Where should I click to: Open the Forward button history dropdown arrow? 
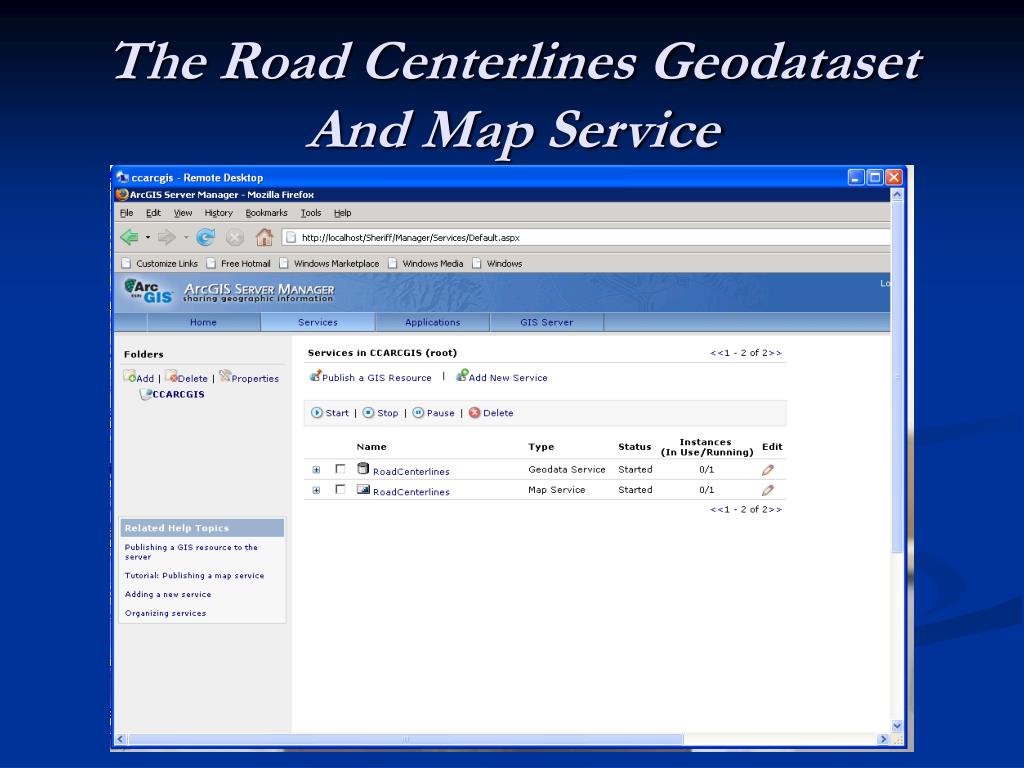[186, 237]
